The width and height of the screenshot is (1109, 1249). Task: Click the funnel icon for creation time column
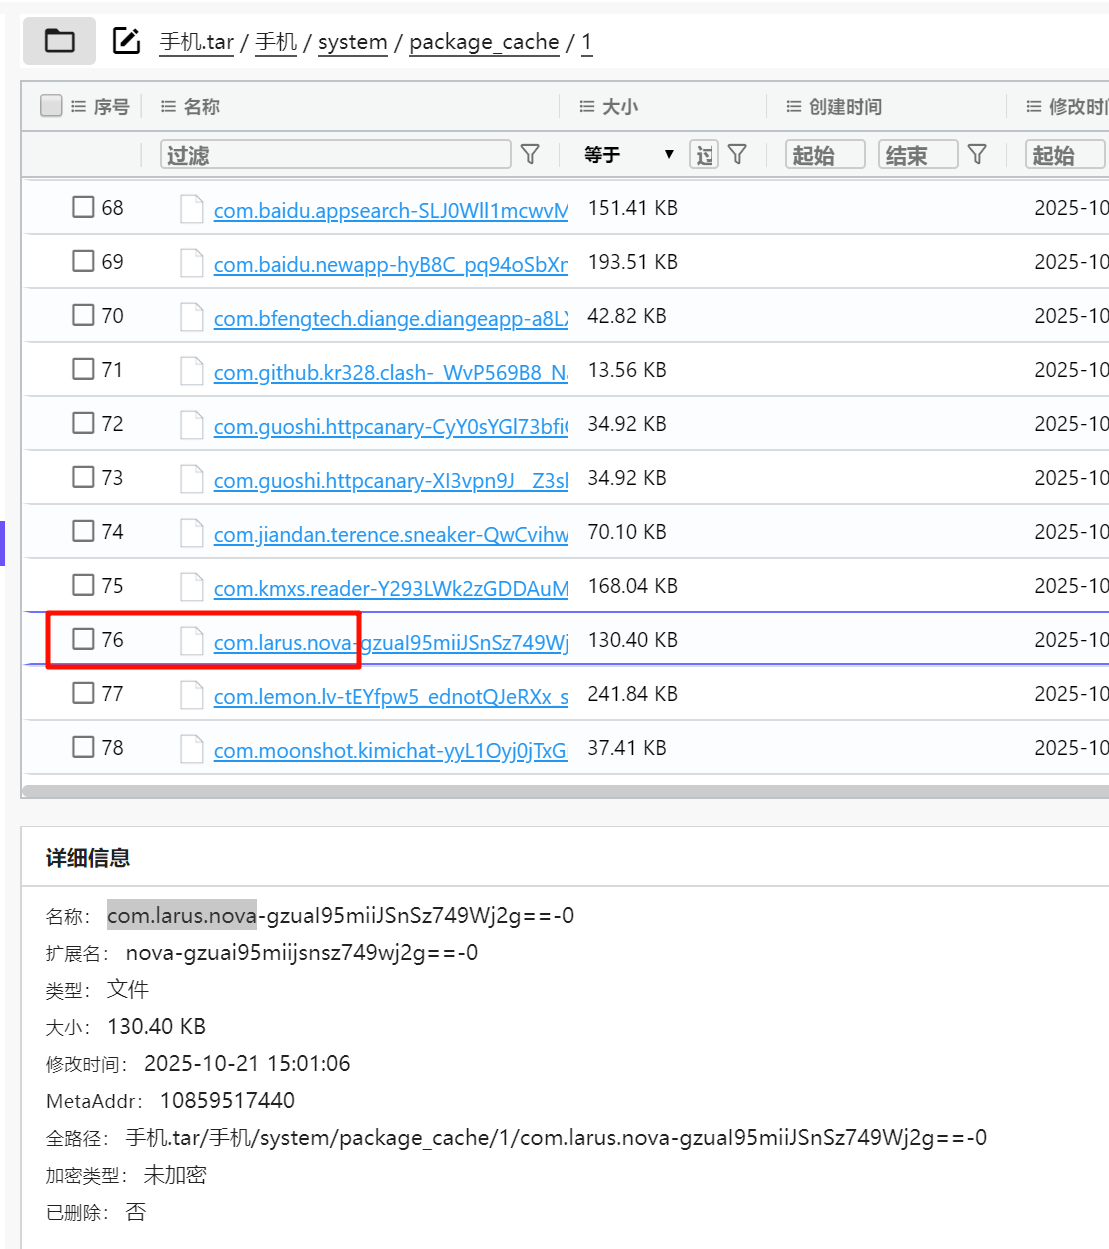click(x=977, y=154)
